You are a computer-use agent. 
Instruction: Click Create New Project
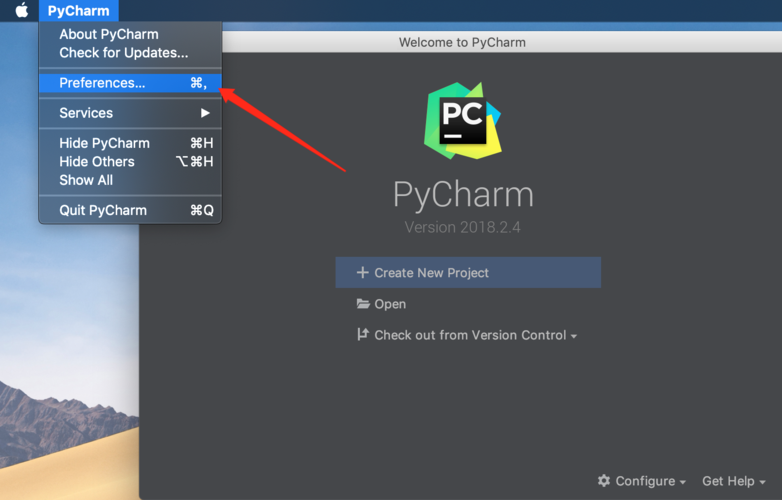point(468,272)
